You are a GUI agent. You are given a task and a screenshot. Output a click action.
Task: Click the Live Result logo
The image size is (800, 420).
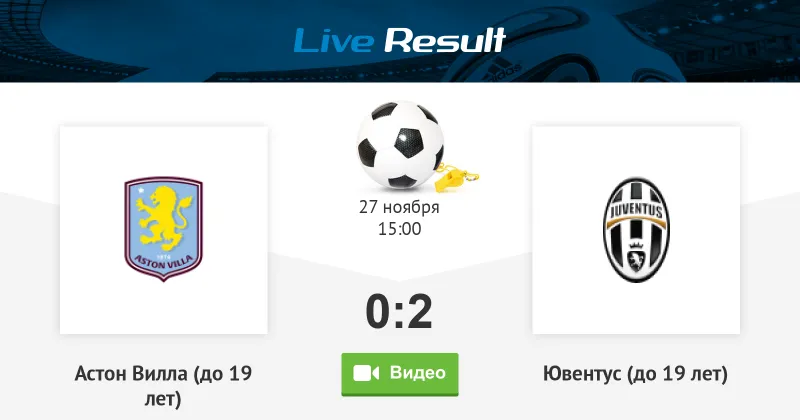(399, 40)
